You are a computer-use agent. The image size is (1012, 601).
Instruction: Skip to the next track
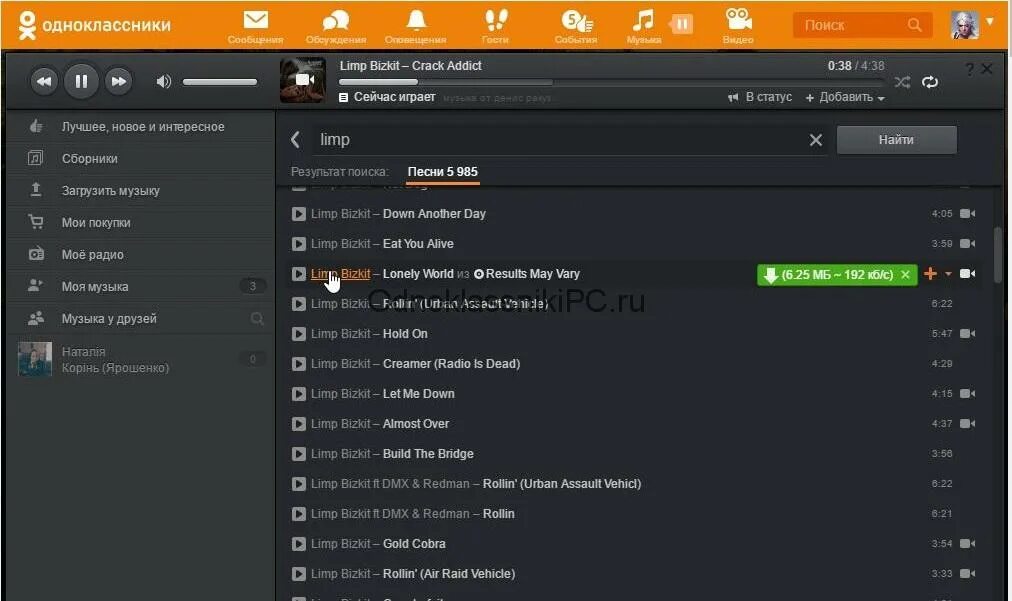click(119, 81)
